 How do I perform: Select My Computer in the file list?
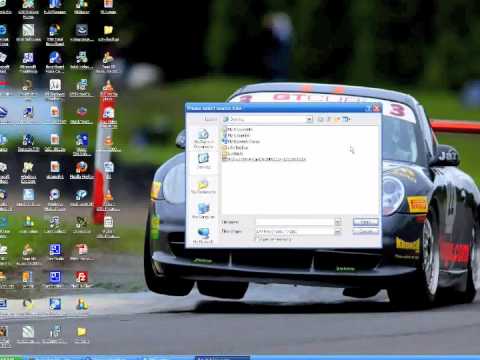[236, 135]
